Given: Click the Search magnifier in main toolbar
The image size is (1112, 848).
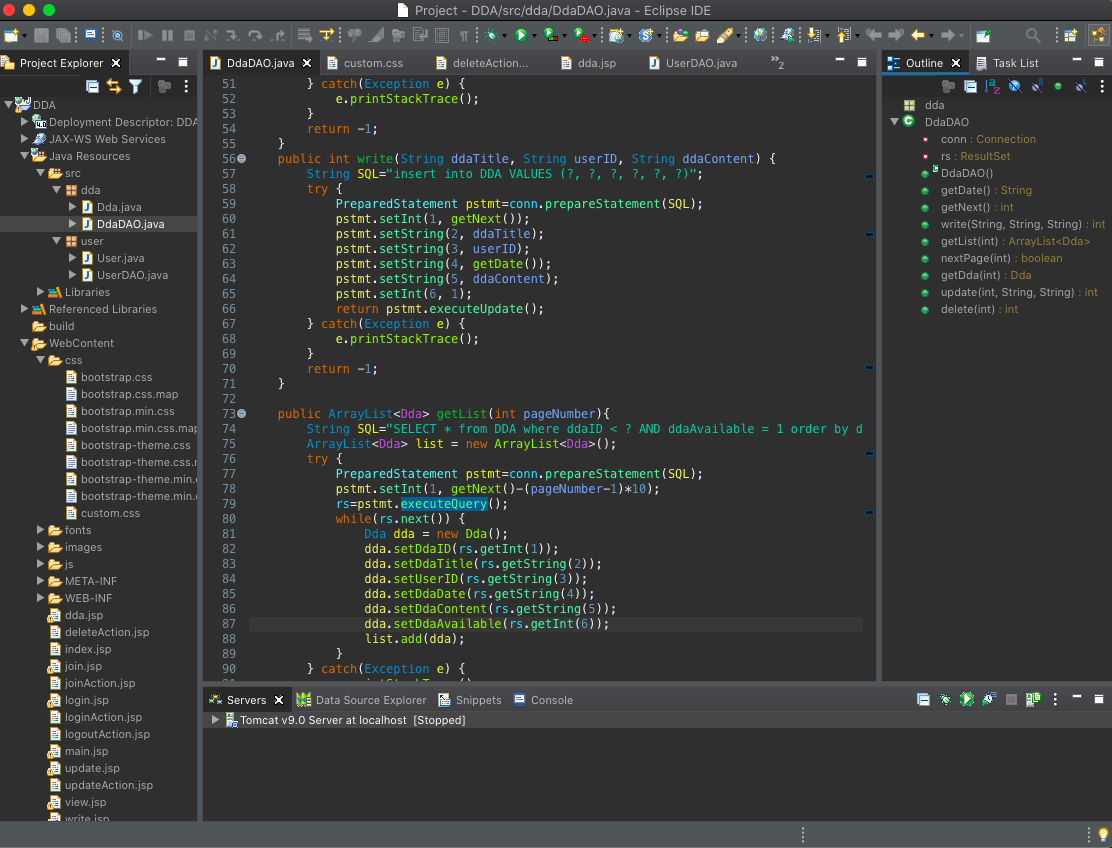Looking at the screenshot, I should [x=1033, y=35].
